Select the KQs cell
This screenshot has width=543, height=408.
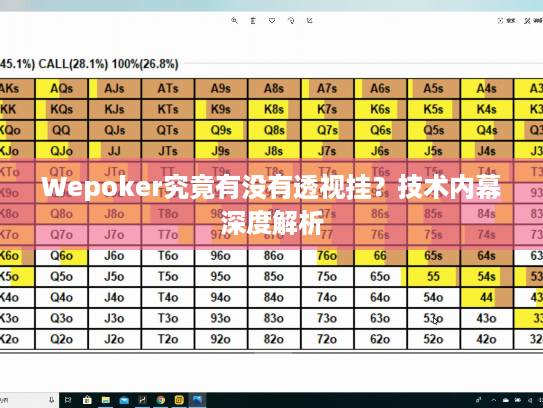pyautogui.click(x=62, y=109)
